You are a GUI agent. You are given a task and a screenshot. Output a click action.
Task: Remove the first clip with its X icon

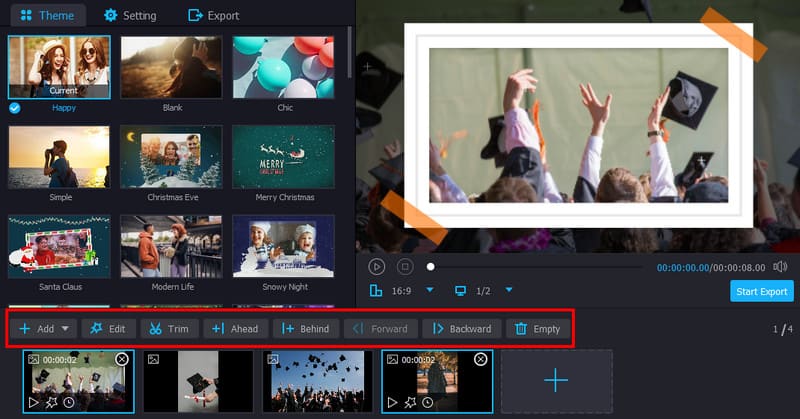[122, 359]
